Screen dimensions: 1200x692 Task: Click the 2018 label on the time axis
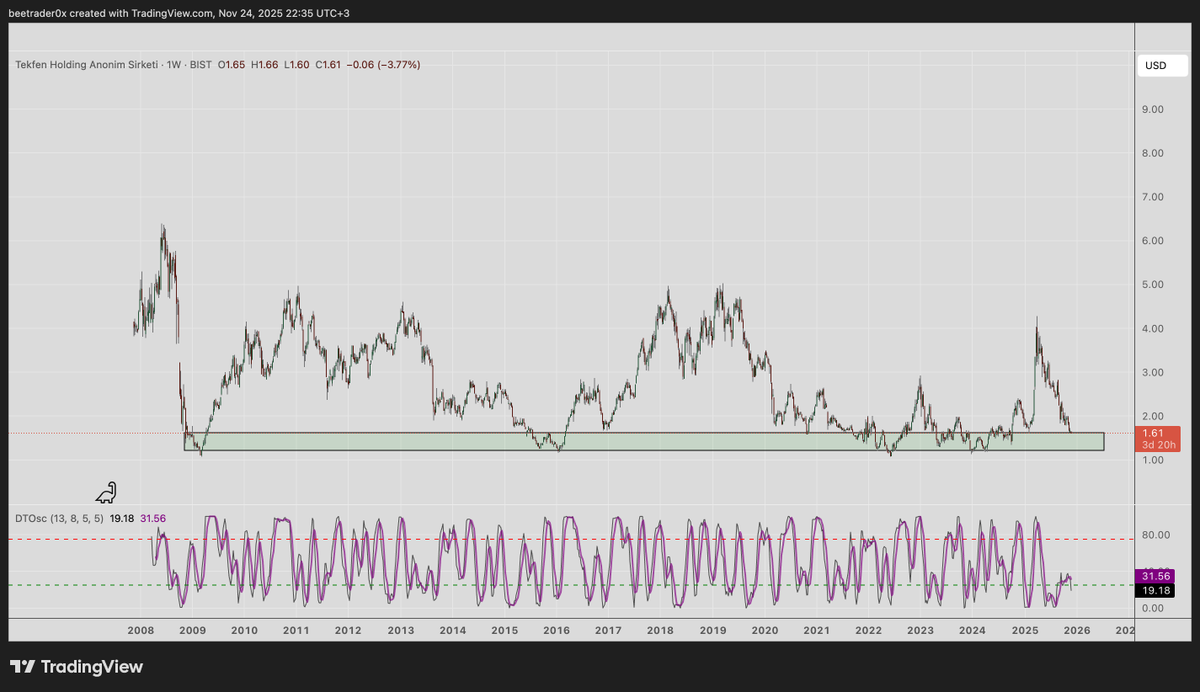660,631
